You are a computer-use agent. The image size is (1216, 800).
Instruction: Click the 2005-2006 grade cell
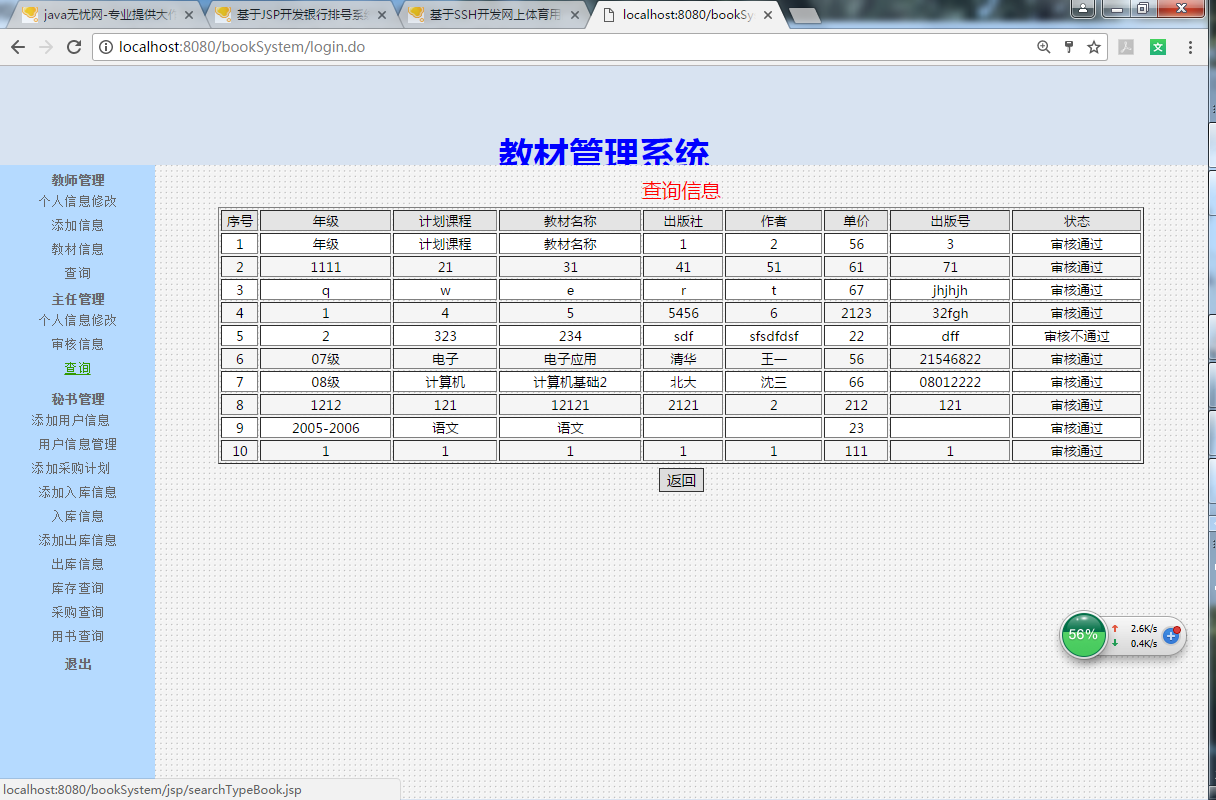tap(326, 428)
